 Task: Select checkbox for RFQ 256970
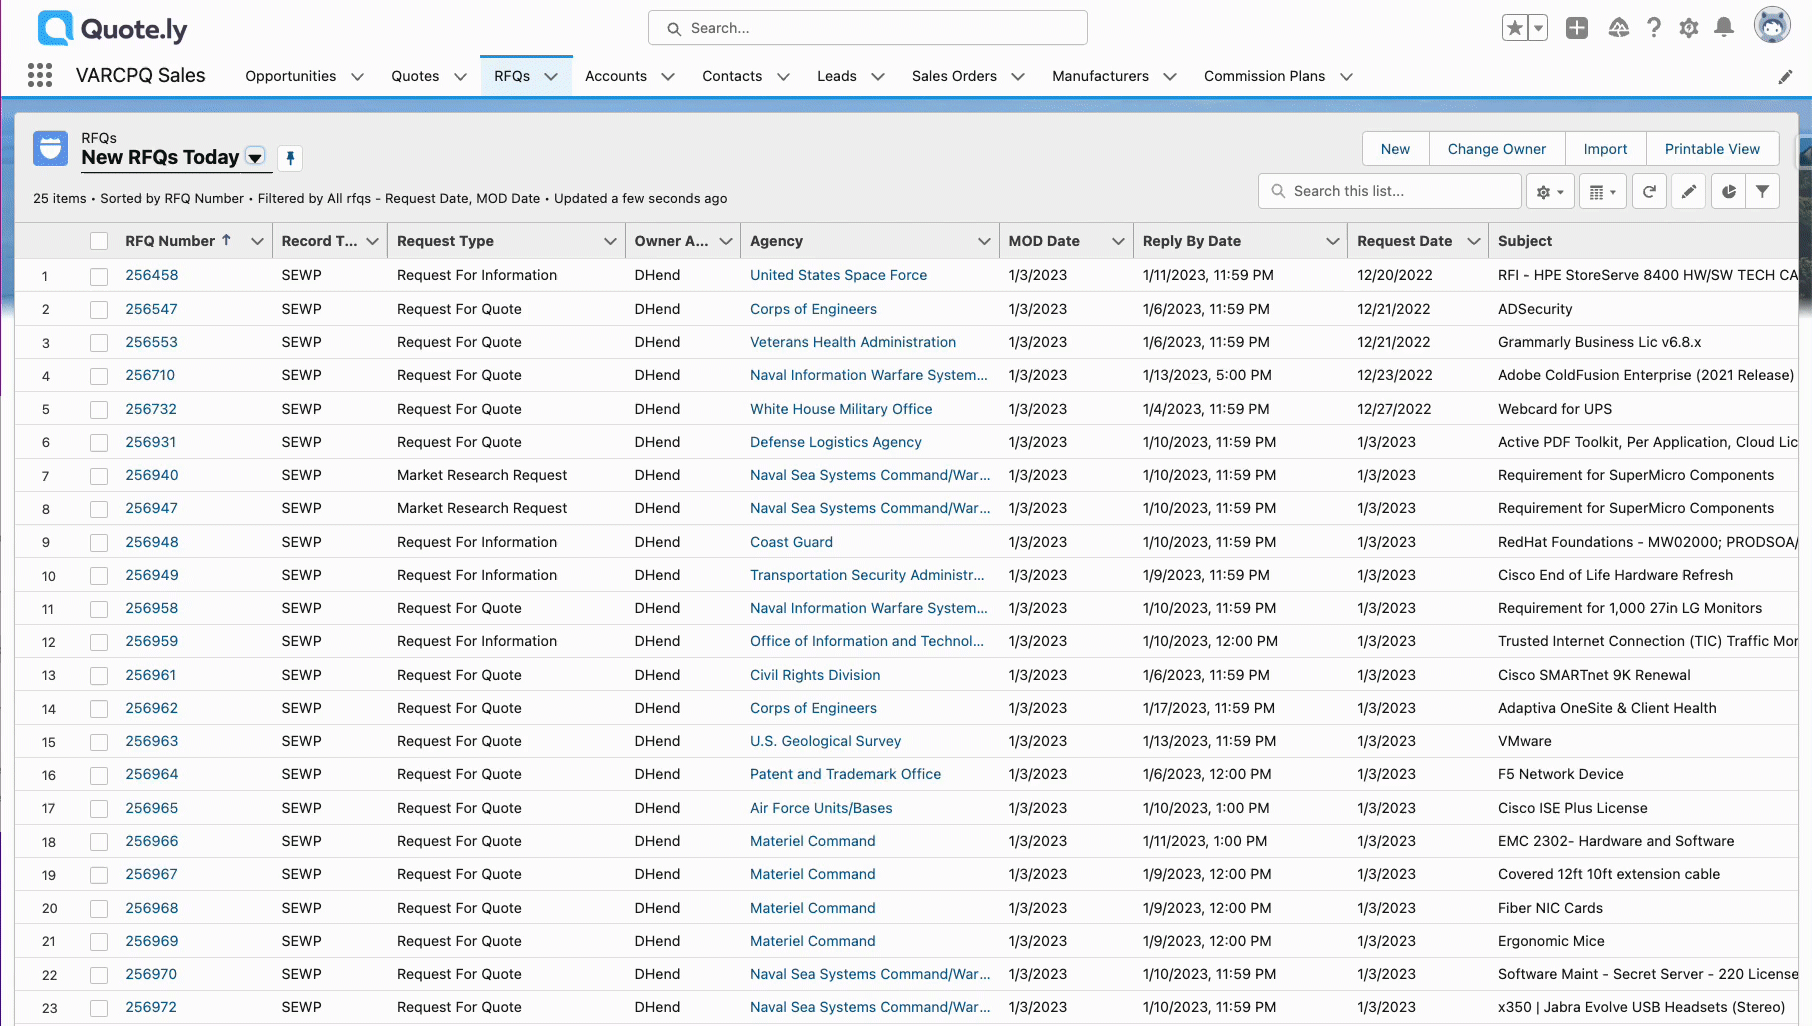click(x=99, y=975)
